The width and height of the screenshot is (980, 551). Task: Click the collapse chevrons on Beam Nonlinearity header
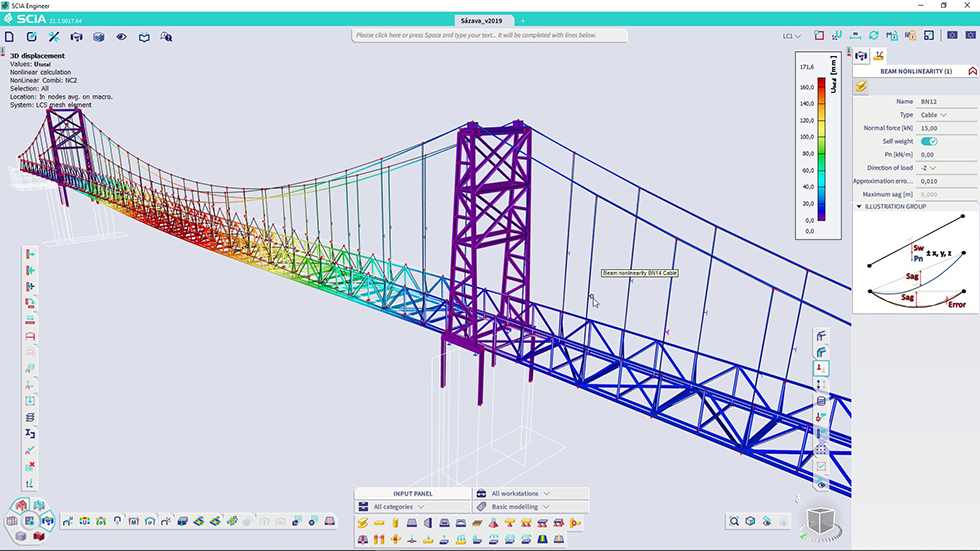pyautogui.click(x=971, y=71)
